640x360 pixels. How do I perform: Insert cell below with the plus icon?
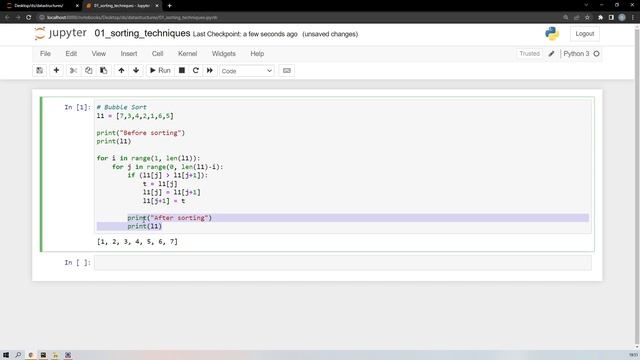(56, 71)
